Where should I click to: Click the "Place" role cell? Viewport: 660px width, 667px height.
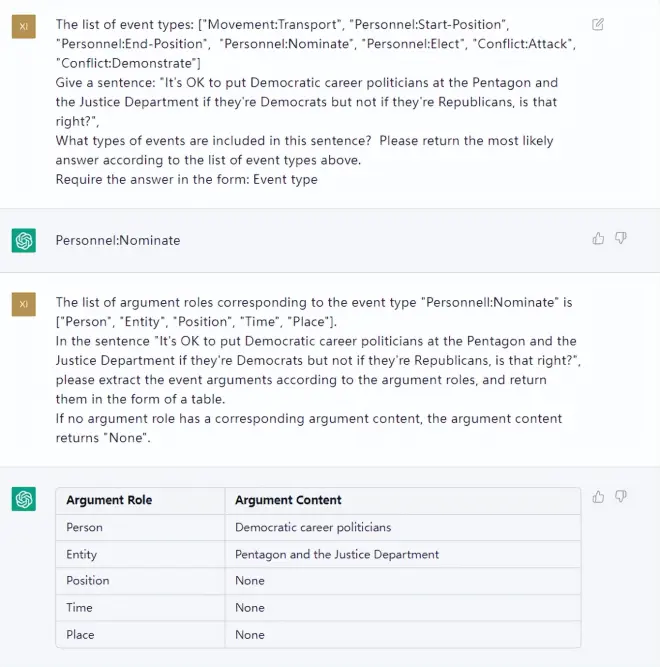point(80,635)
